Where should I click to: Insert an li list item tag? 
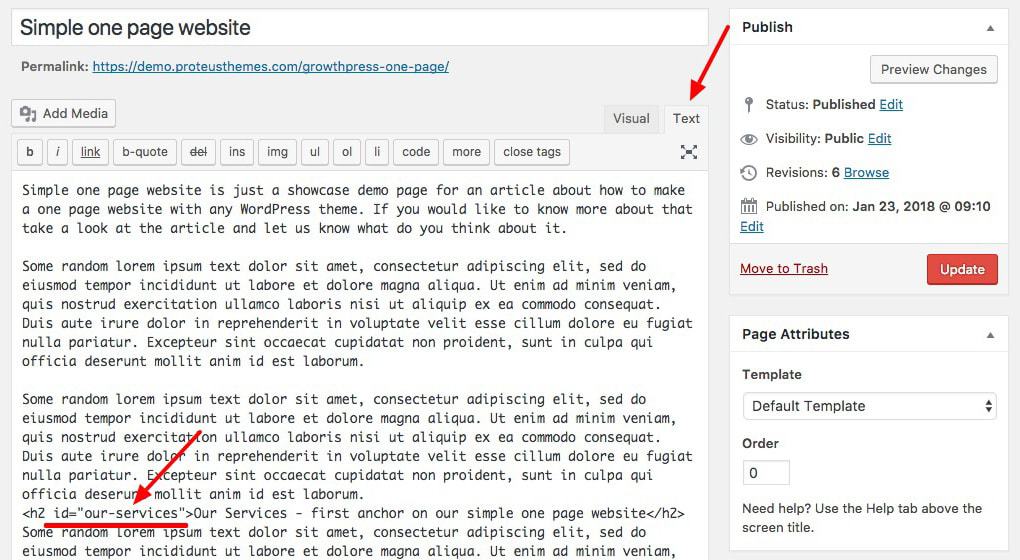[x=377, y=152]
